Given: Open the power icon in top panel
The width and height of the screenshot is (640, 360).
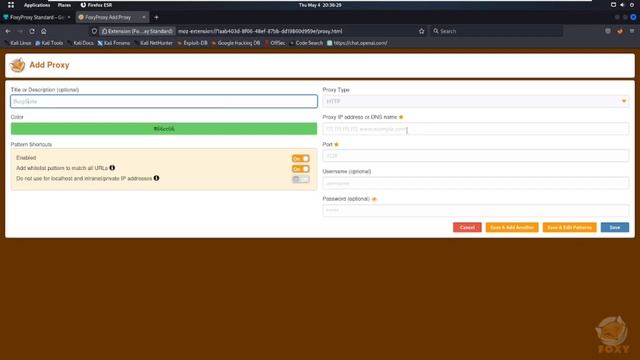Looking at the screenshot, I should coord(632,5).
